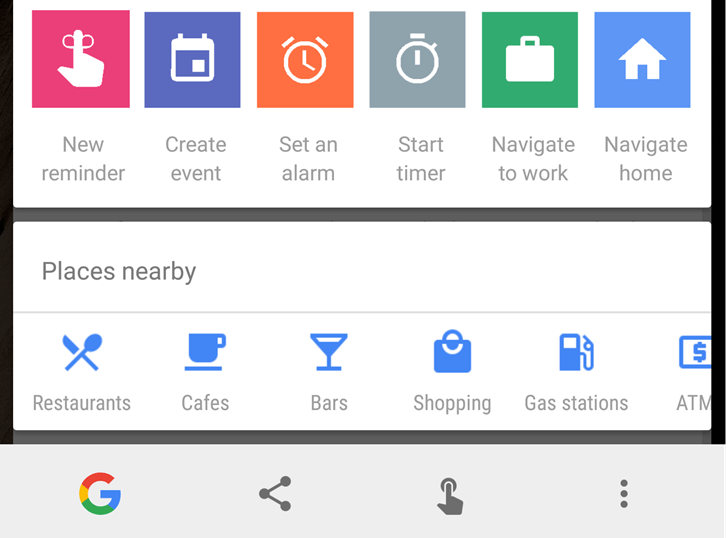
Task: Tap the Restaurants text label
Action: 82,403
